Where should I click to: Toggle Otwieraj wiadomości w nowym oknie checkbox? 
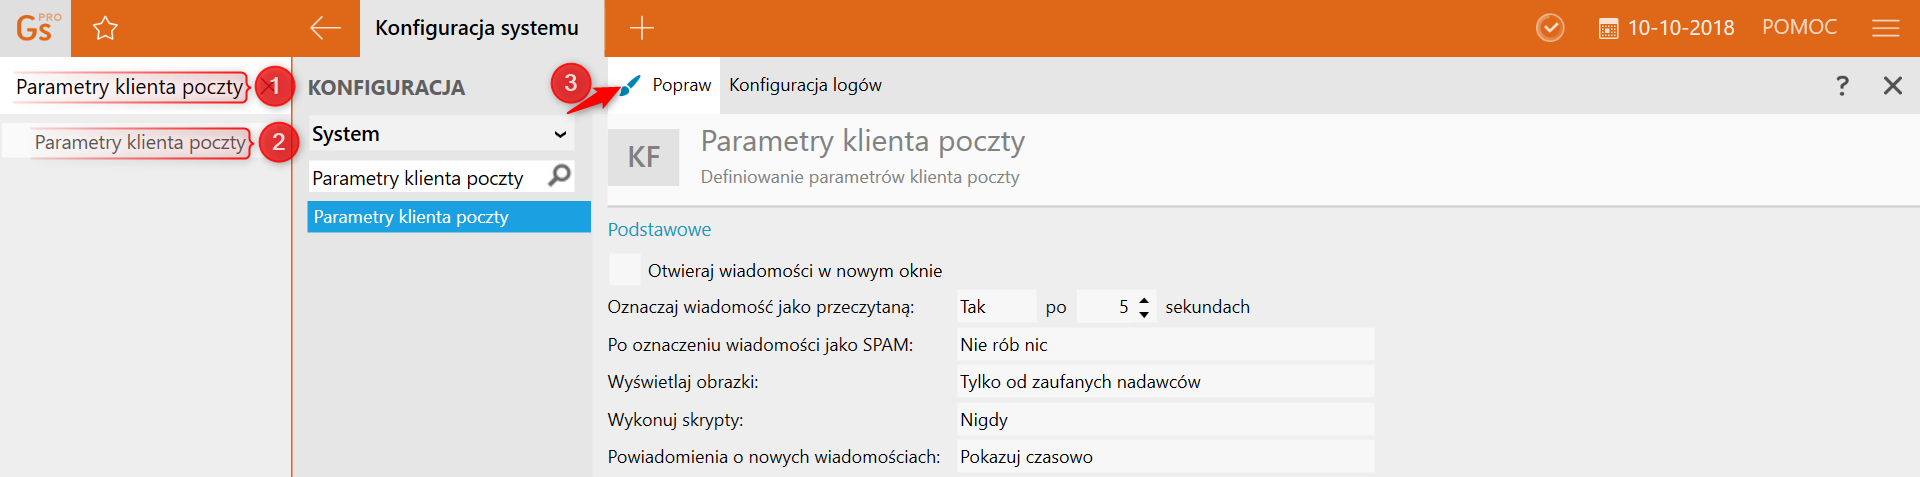point(625,270)
